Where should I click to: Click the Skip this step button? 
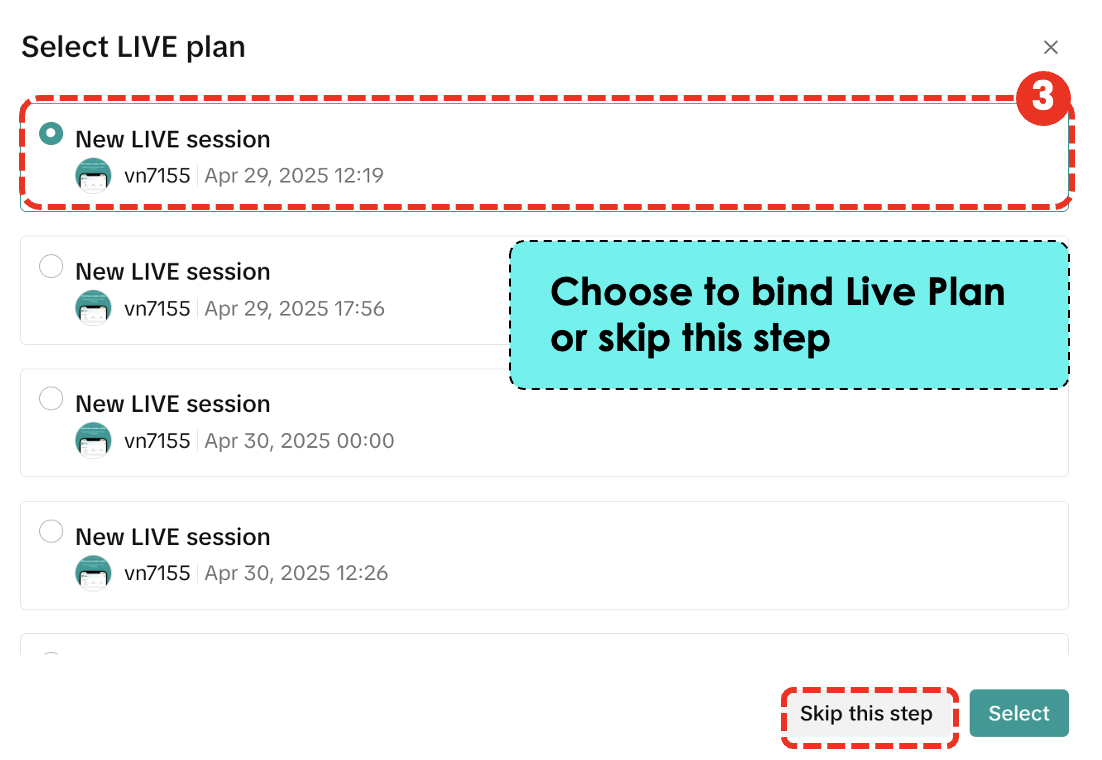[866, 714]
